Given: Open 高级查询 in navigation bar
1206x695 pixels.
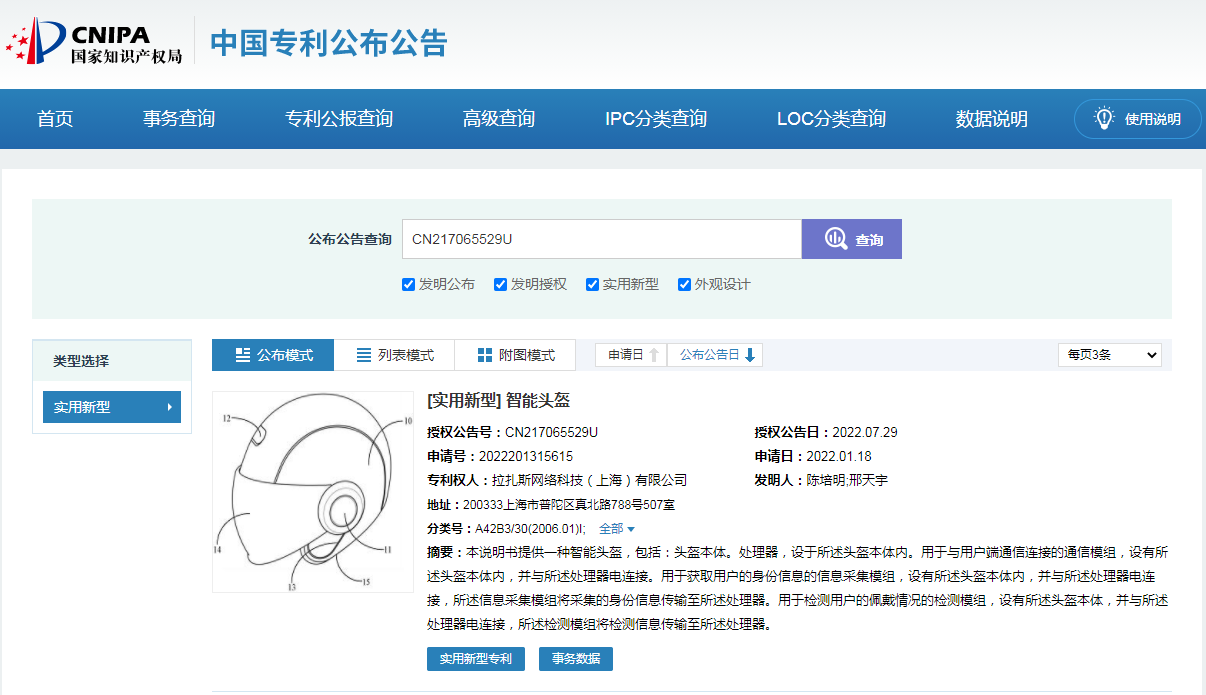Looking at the screenshot, I should pyautogui.click(x=498, y=119).
